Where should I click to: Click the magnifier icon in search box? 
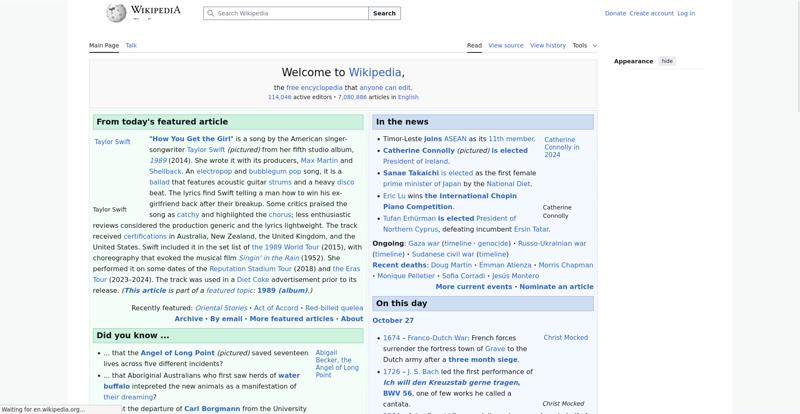210,14
